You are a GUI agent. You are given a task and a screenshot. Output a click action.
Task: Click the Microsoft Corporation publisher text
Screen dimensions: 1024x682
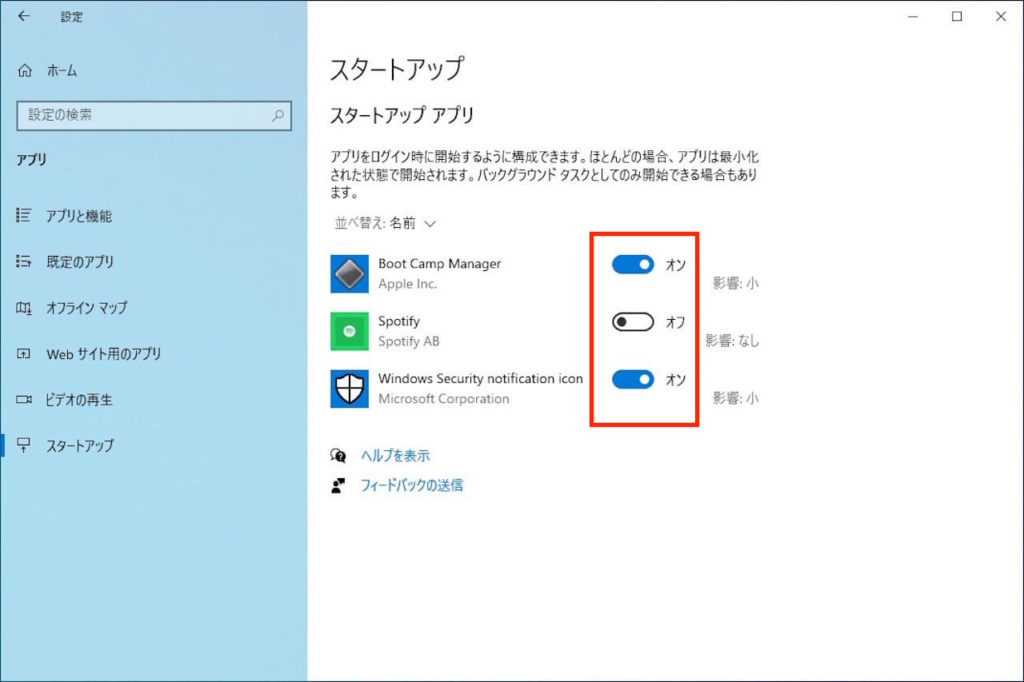pyautogui.click(x=443, y=399)
